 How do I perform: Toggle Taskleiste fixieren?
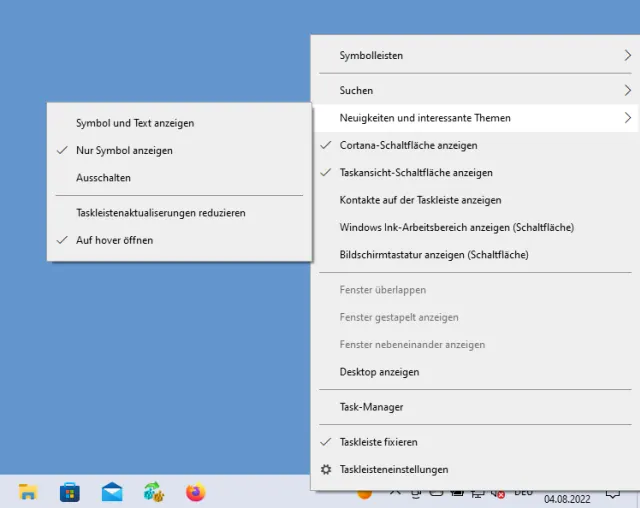pos(378,441)
